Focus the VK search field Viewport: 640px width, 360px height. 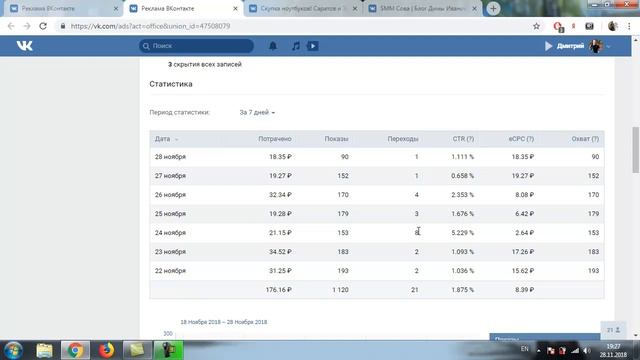(x=196, y=46)
